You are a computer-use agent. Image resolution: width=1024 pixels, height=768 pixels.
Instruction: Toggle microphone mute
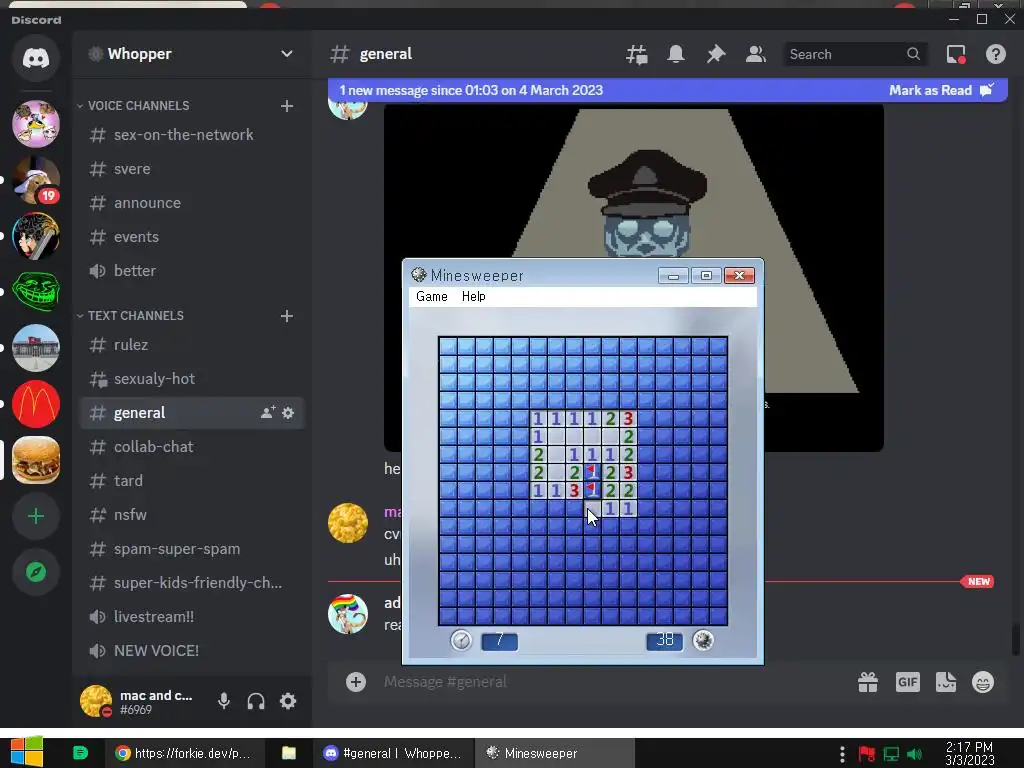[x=224, y=701]
